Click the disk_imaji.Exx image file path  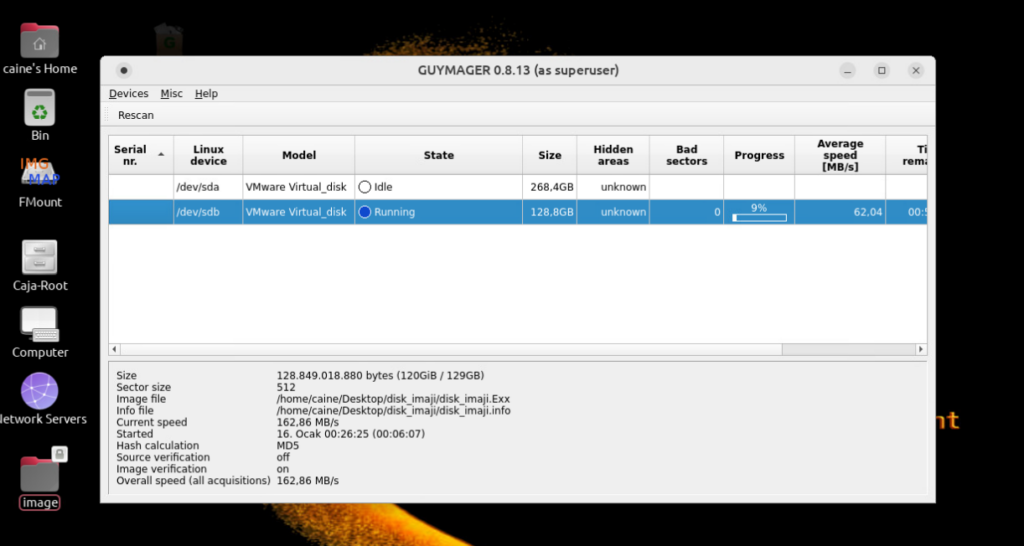(393, 399)
